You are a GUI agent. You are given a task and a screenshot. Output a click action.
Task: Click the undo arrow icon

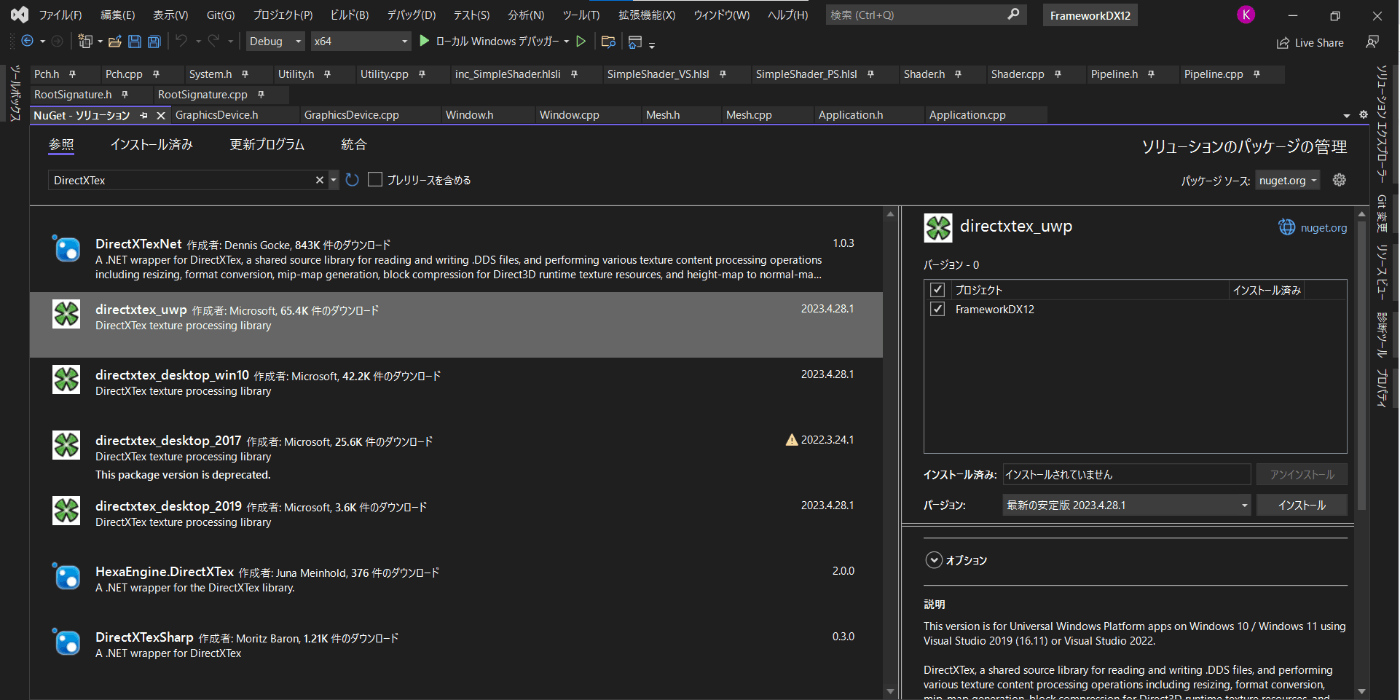point(182,41)
